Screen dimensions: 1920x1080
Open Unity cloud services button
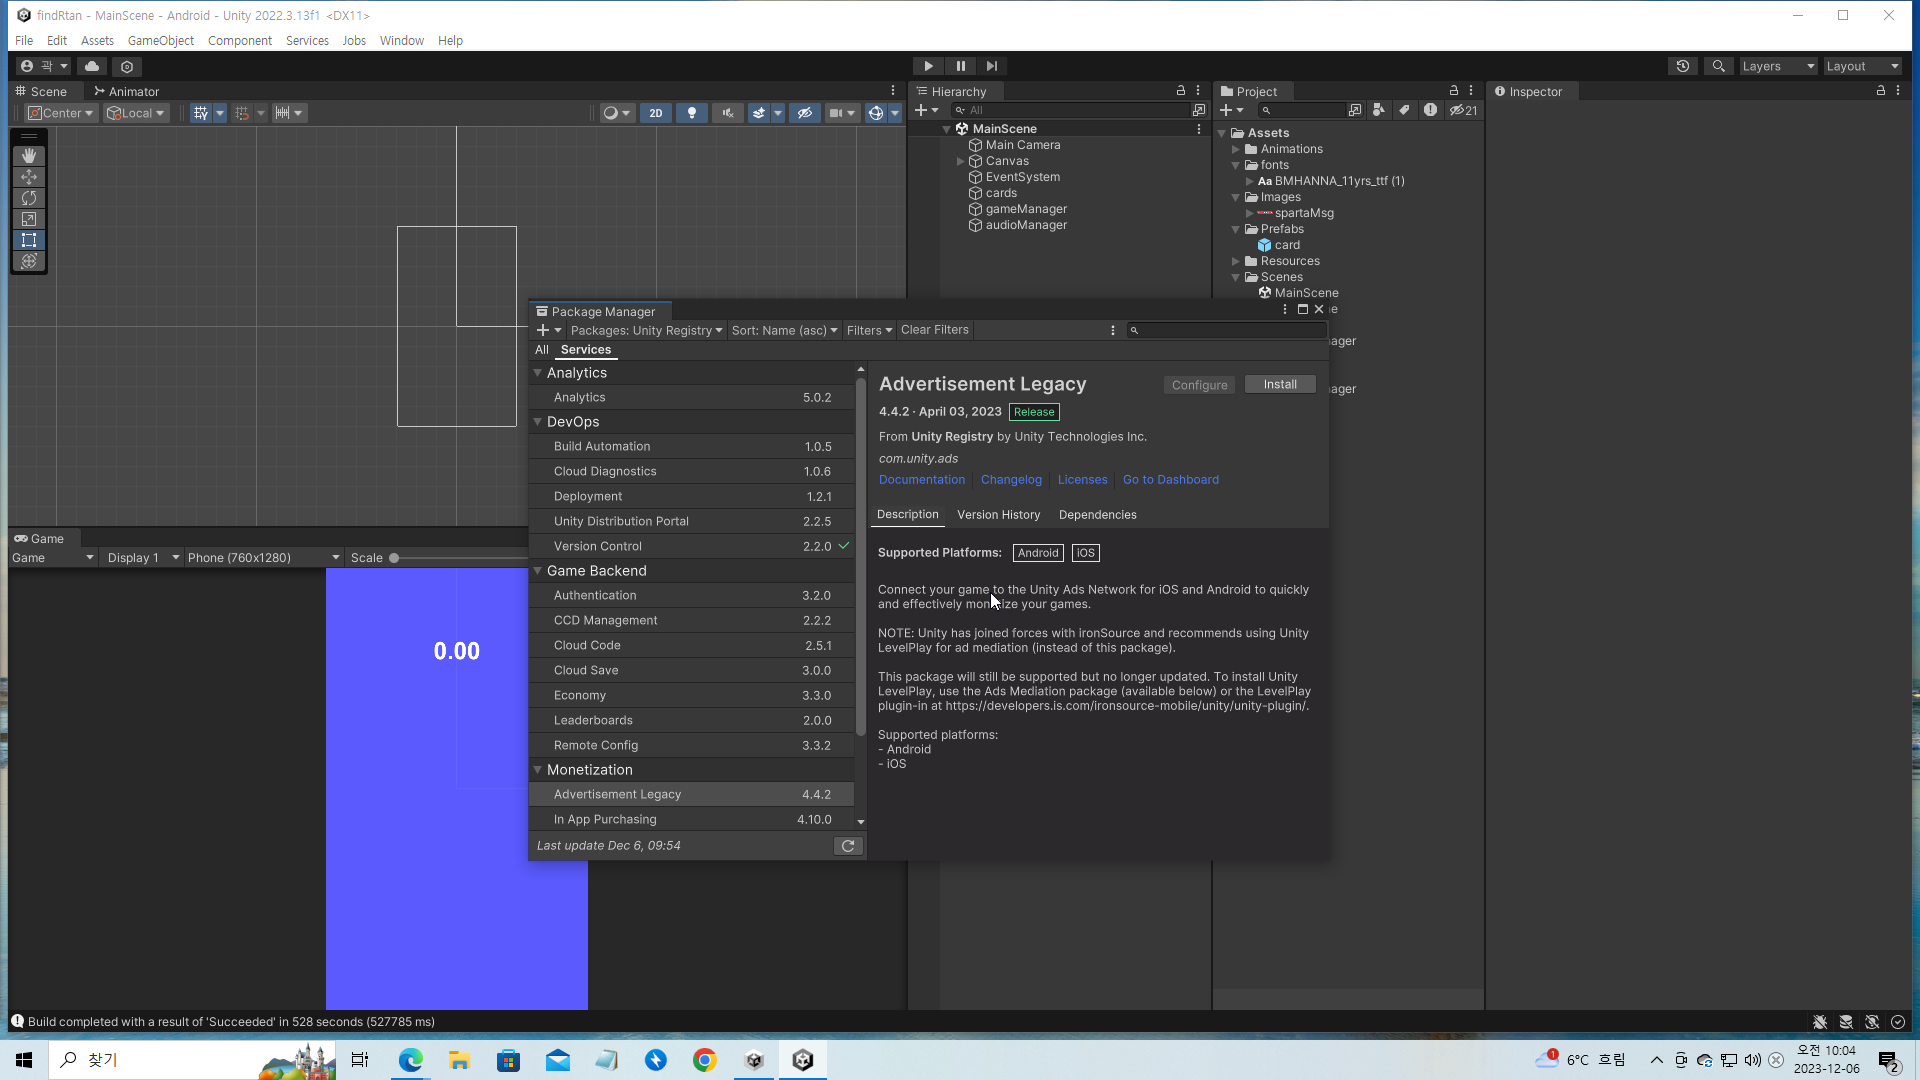tap(92, 66)
